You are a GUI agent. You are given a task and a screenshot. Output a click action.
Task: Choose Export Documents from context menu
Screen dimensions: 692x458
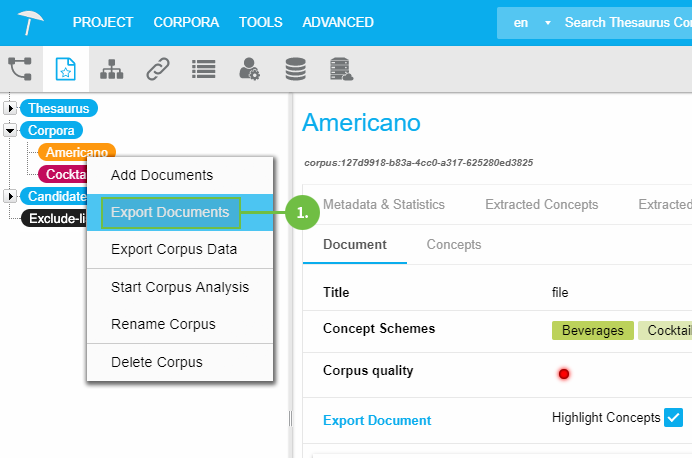(170, 212)
